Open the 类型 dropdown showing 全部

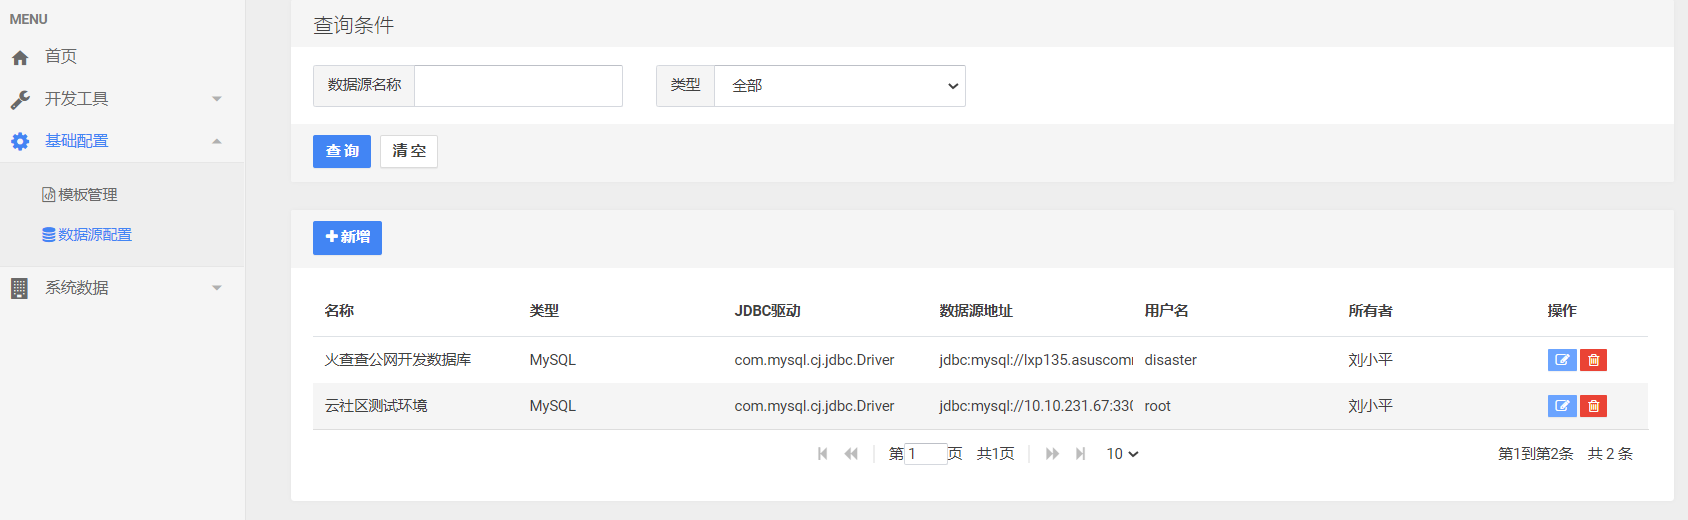pyautogui.click(x=840, y=86)
